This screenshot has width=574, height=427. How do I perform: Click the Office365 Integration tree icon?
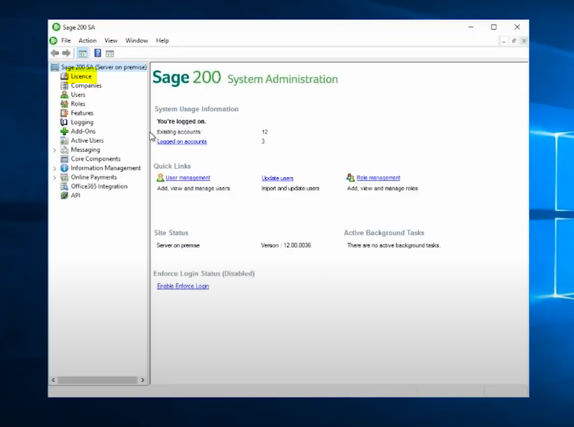64,186
